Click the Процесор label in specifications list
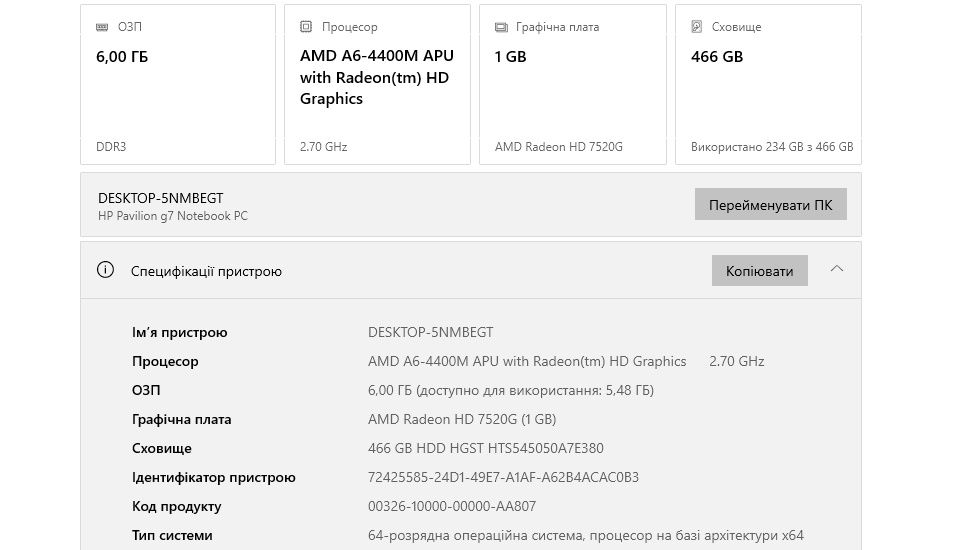Screen dimensions: 960x550 (165, 361)
